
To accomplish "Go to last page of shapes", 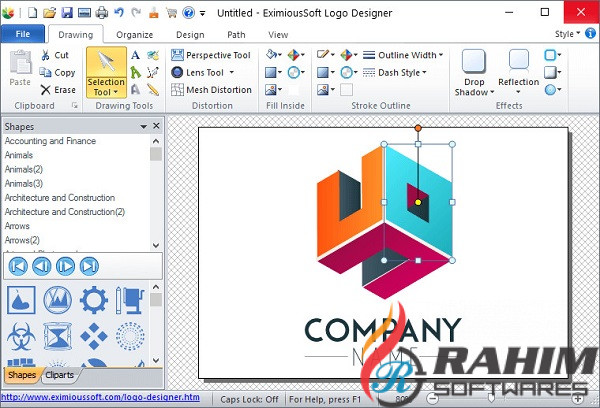I will click(x=89, y=266).
